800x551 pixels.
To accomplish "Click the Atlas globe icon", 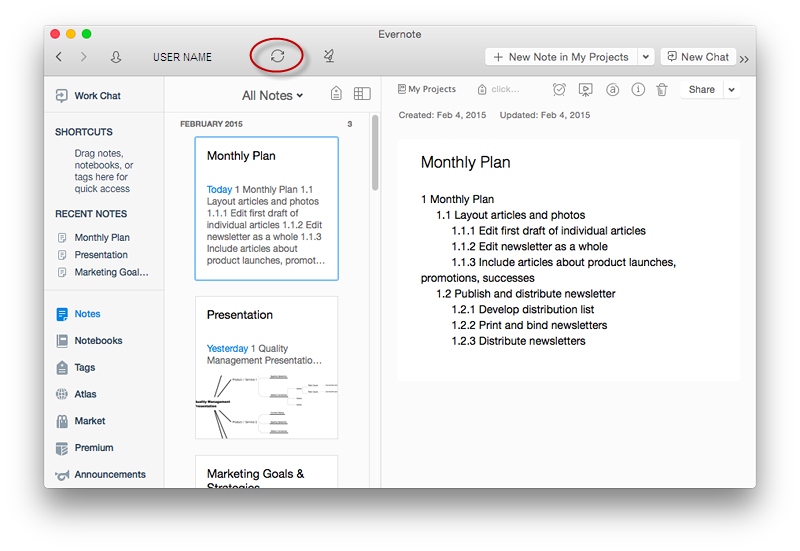I will click(x=62, y=394).
